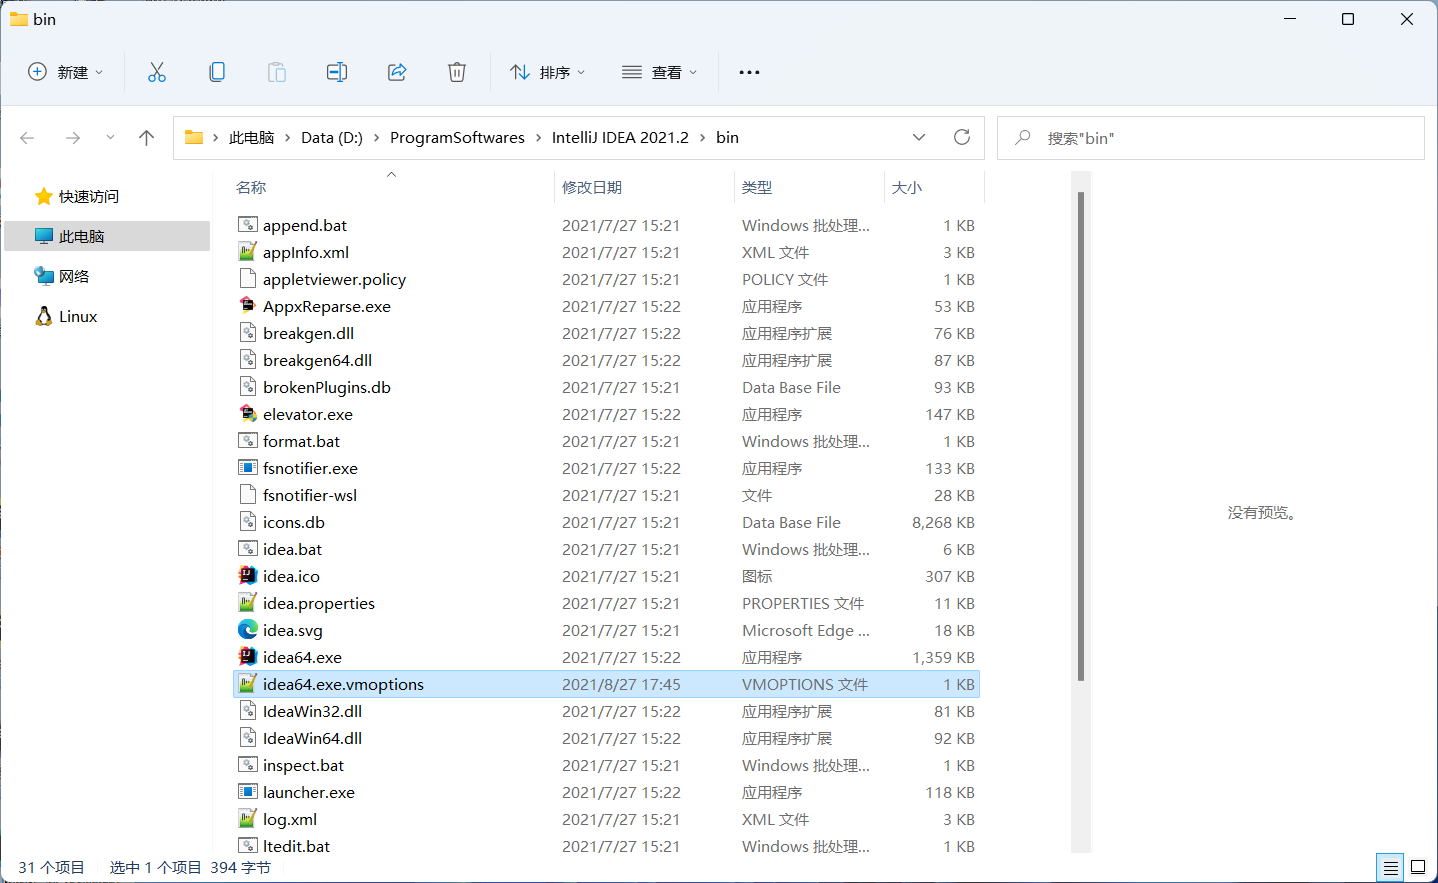The image size is (1438, 883).
Task: Click the launcher.exe file icon
Action: (248, 792)
